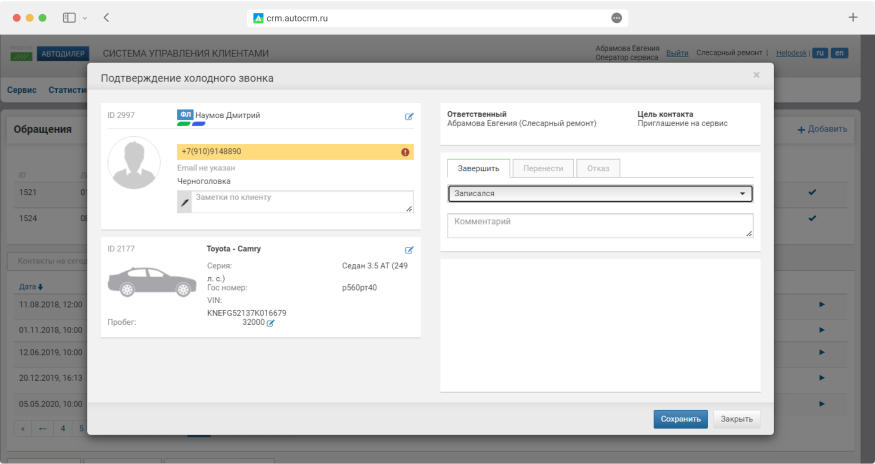Edit the mileage value 32000
This screenshot has height=464, width=875.
pos(270,323)
